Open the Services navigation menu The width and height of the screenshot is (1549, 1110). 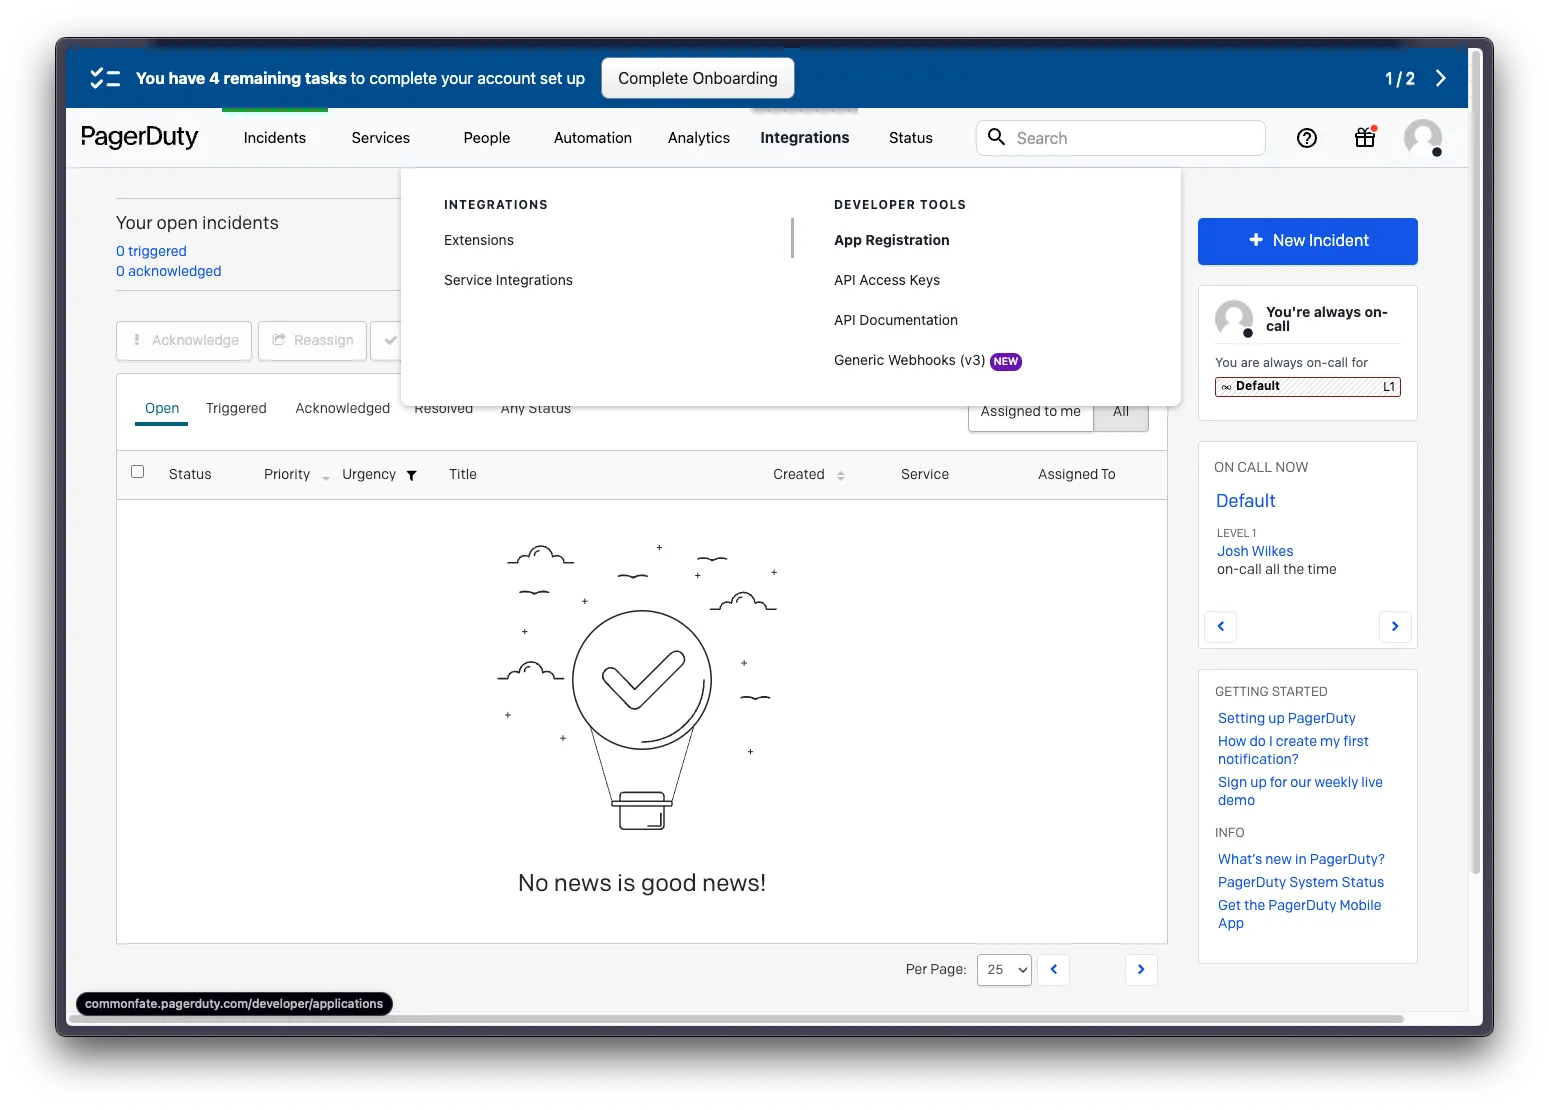380,138
